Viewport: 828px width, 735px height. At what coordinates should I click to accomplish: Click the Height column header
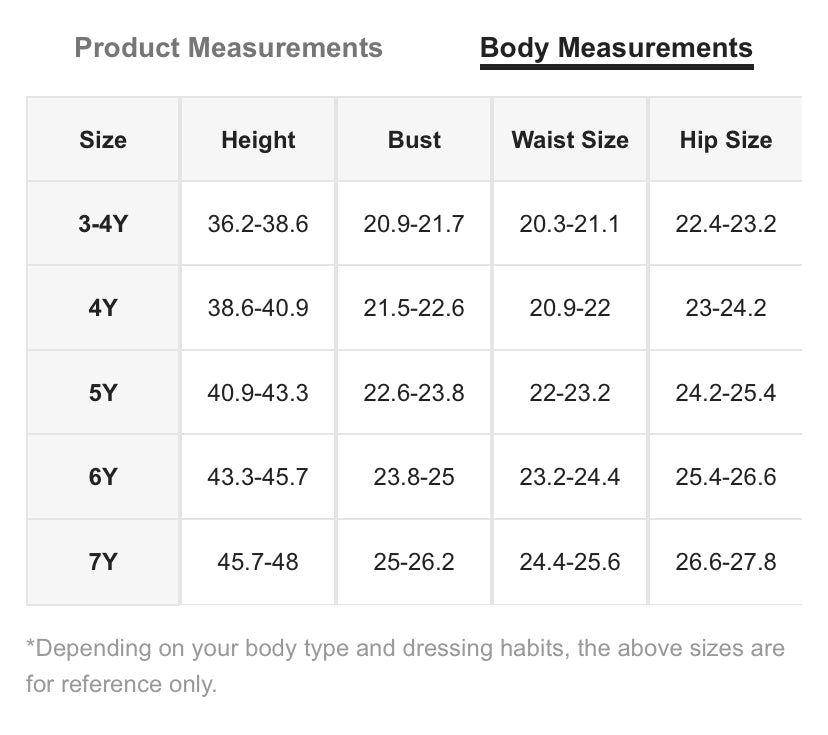(x=258, y=140)
